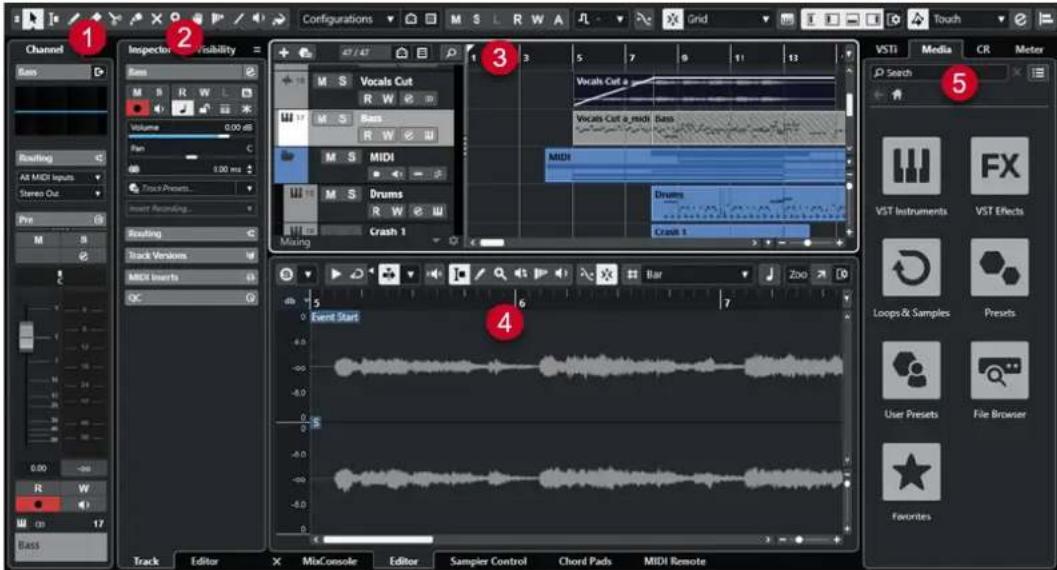The image size is (1057, 570).
Task: Select the Line tool in top toolbar
Action: click(238, 19)
